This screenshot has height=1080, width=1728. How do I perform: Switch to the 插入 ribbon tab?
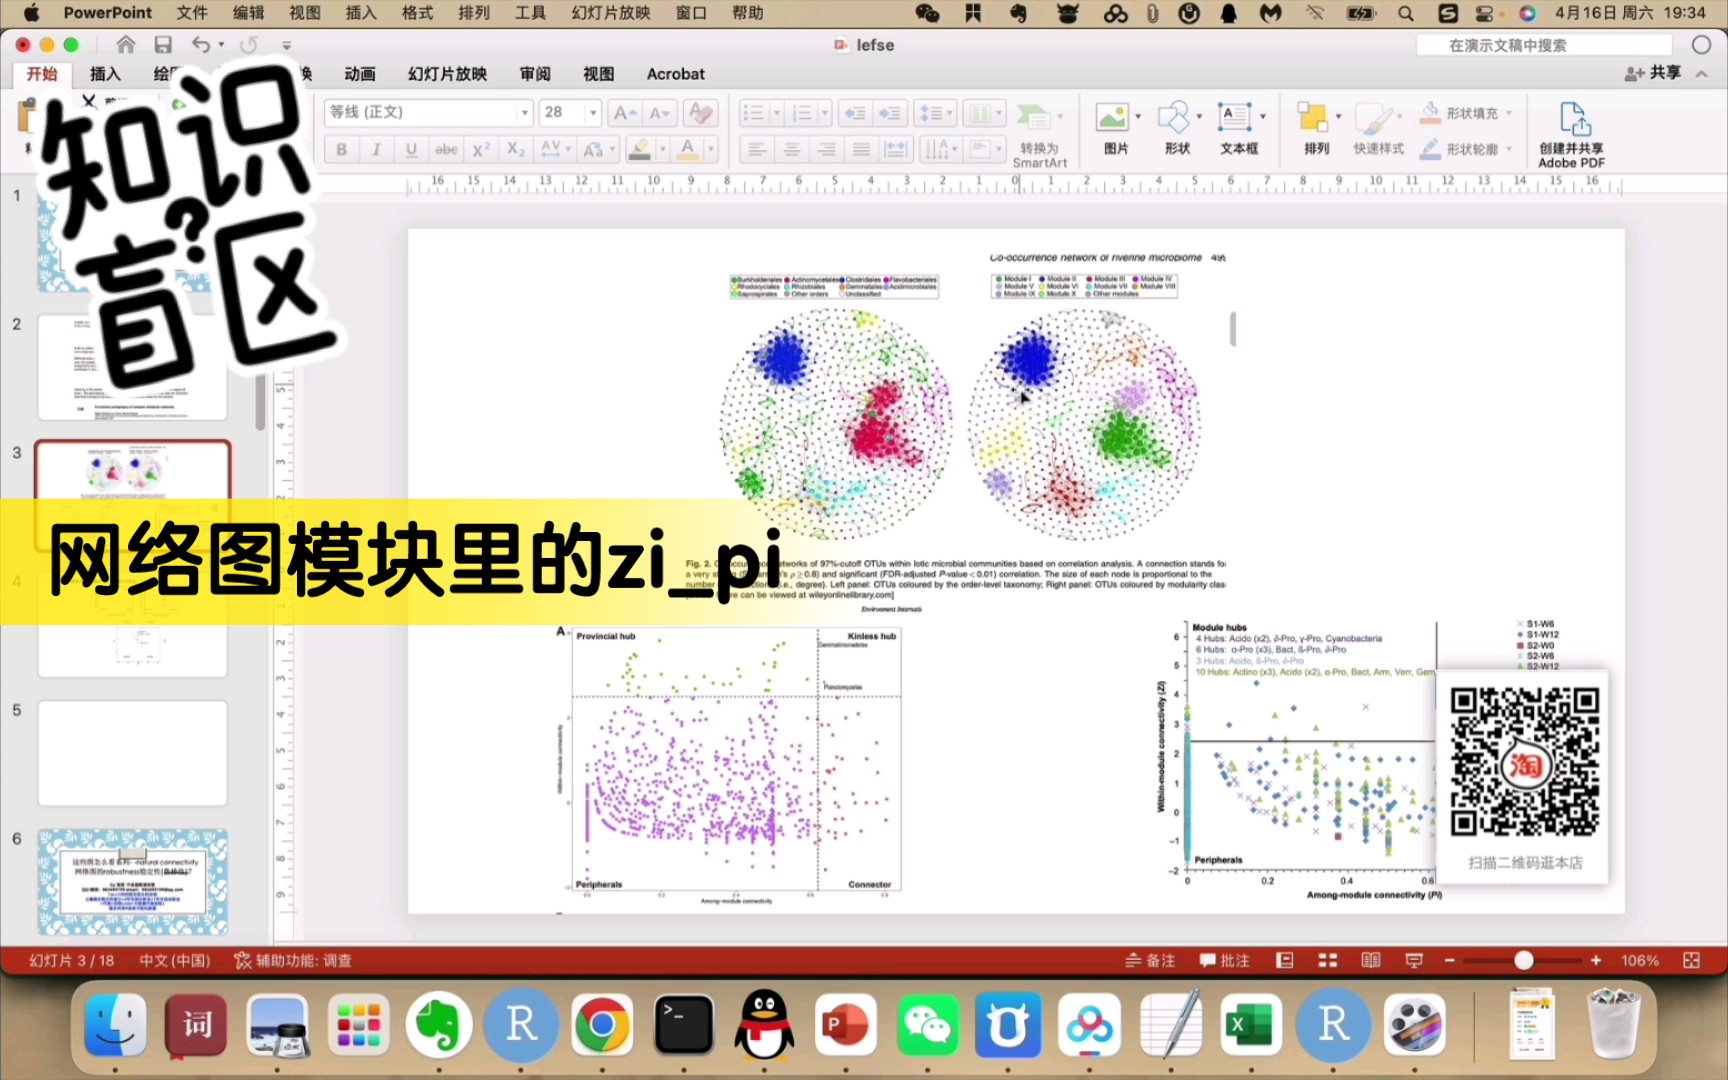click(x=105, y=74)
